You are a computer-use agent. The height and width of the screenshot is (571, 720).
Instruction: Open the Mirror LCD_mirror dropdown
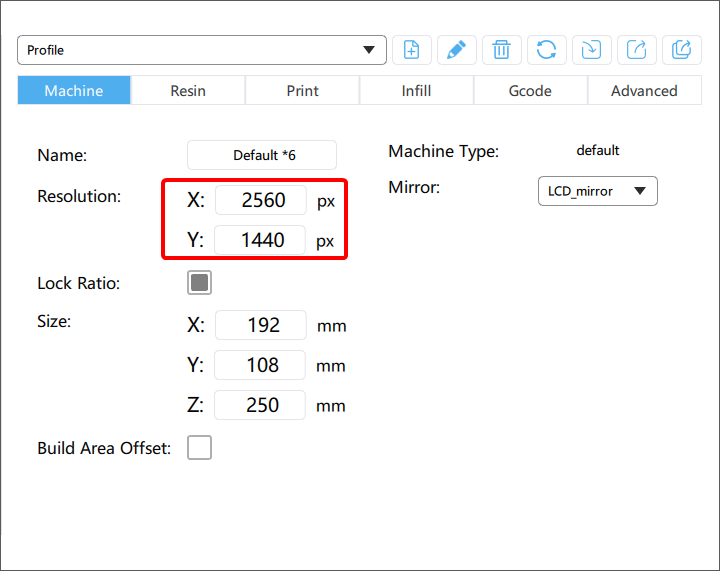[597, 191]
